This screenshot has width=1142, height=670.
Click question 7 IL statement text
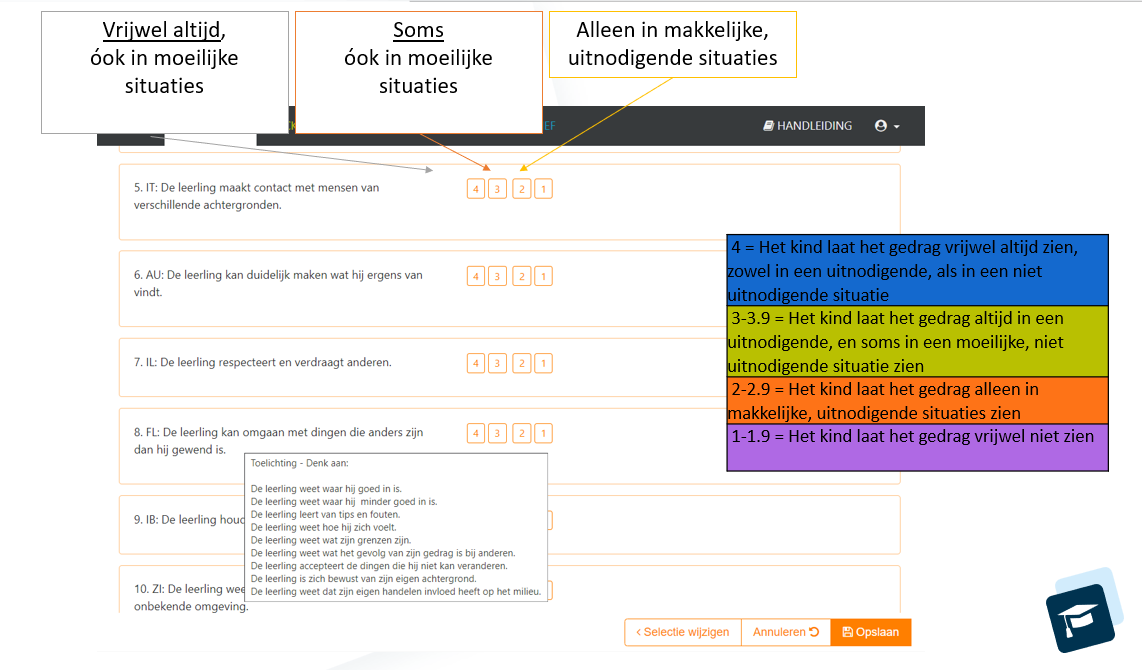262,362
